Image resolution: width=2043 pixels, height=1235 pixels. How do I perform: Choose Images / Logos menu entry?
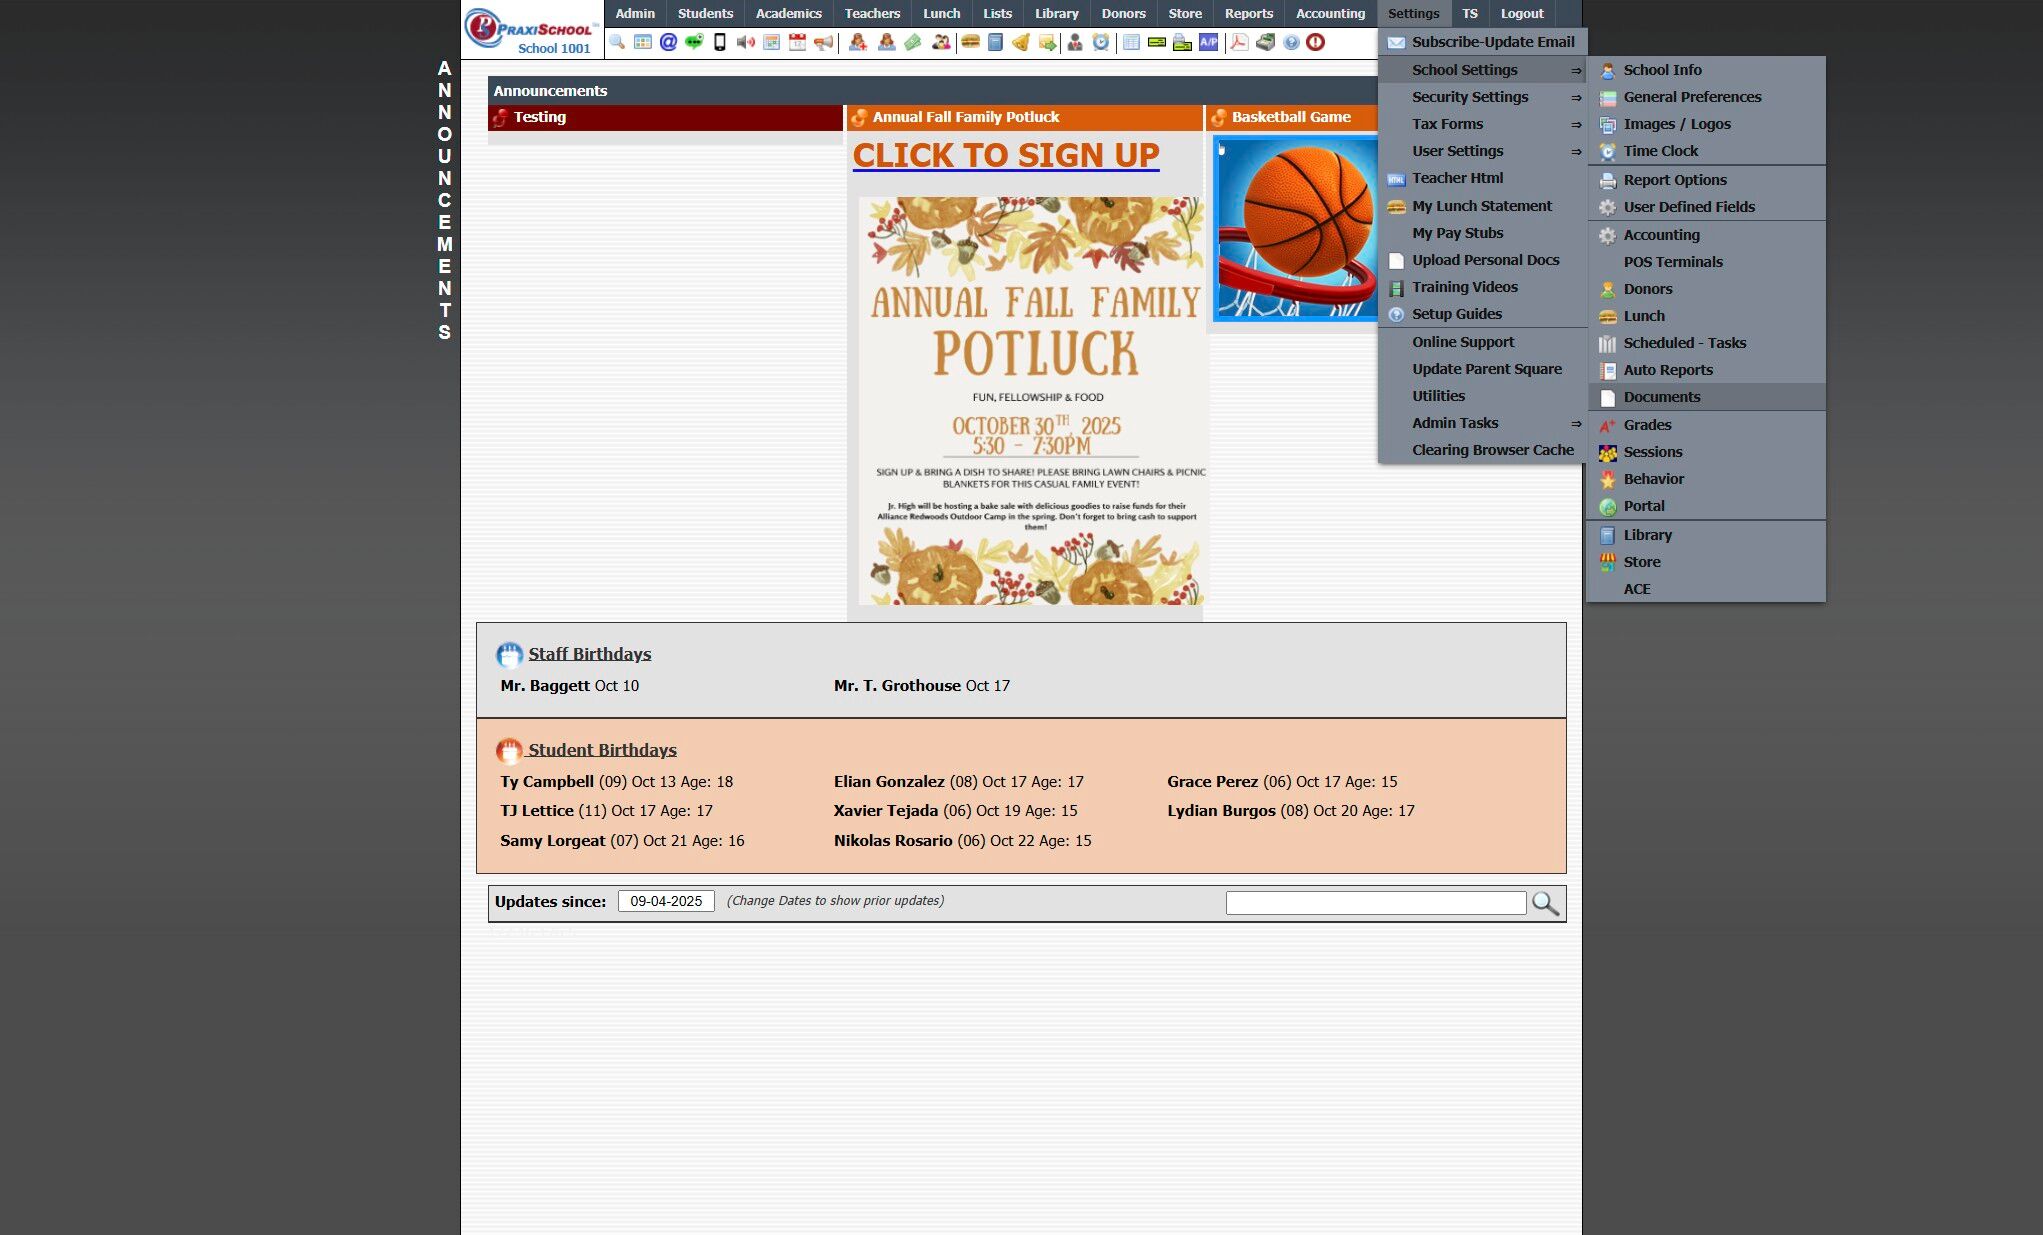(x=1676, y=124)
